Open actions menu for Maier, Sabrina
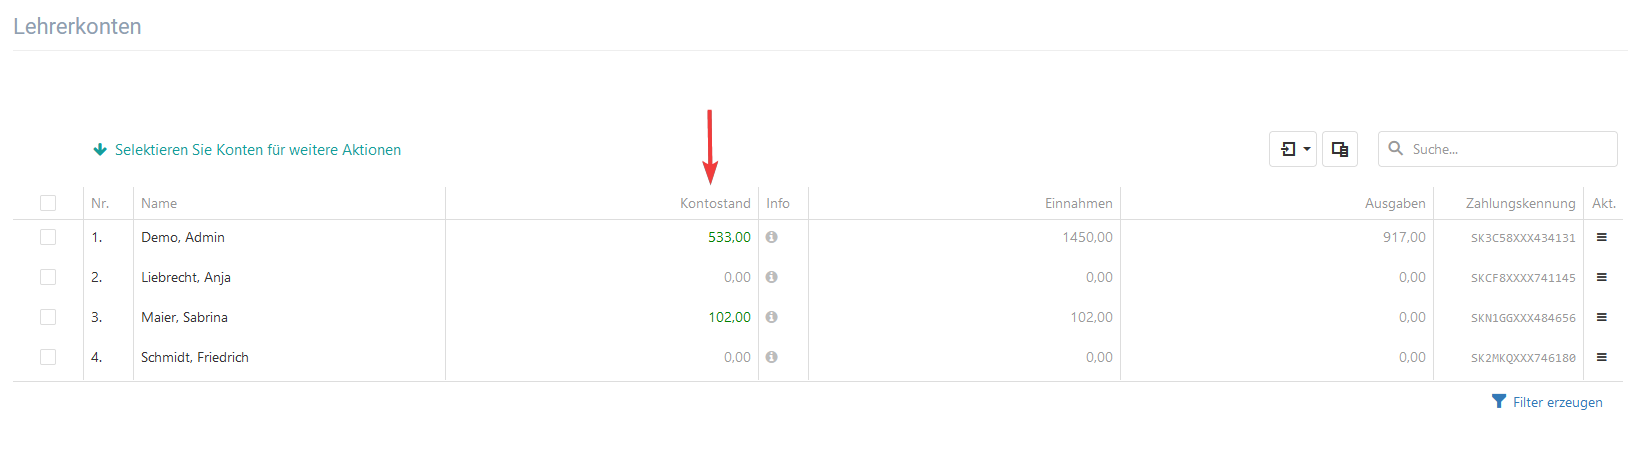This screenshot has height=469, width=1635. pyautogui.click(x=1601, y=317)
